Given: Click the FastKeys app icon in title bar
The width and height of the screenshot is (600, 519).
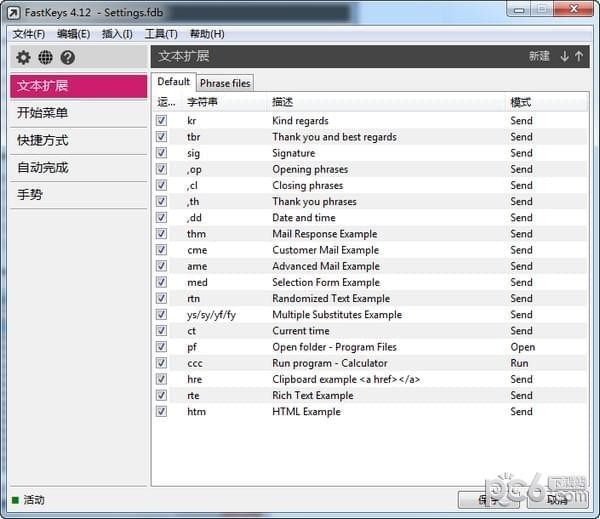Looking at the screenshot, I should pos(13,12).
